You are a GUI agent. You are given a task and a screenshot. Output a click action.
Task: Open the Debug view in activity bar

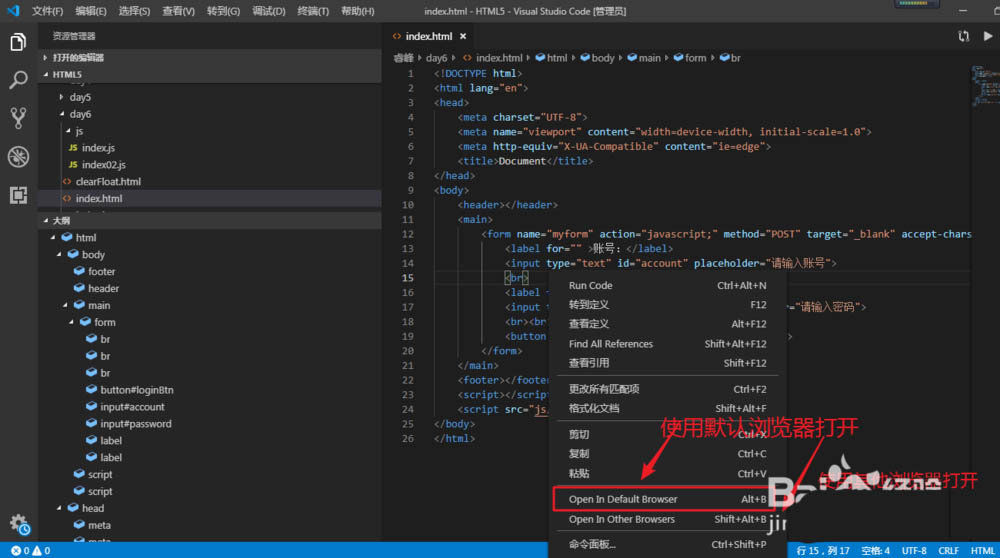click(x=18, y=157)
